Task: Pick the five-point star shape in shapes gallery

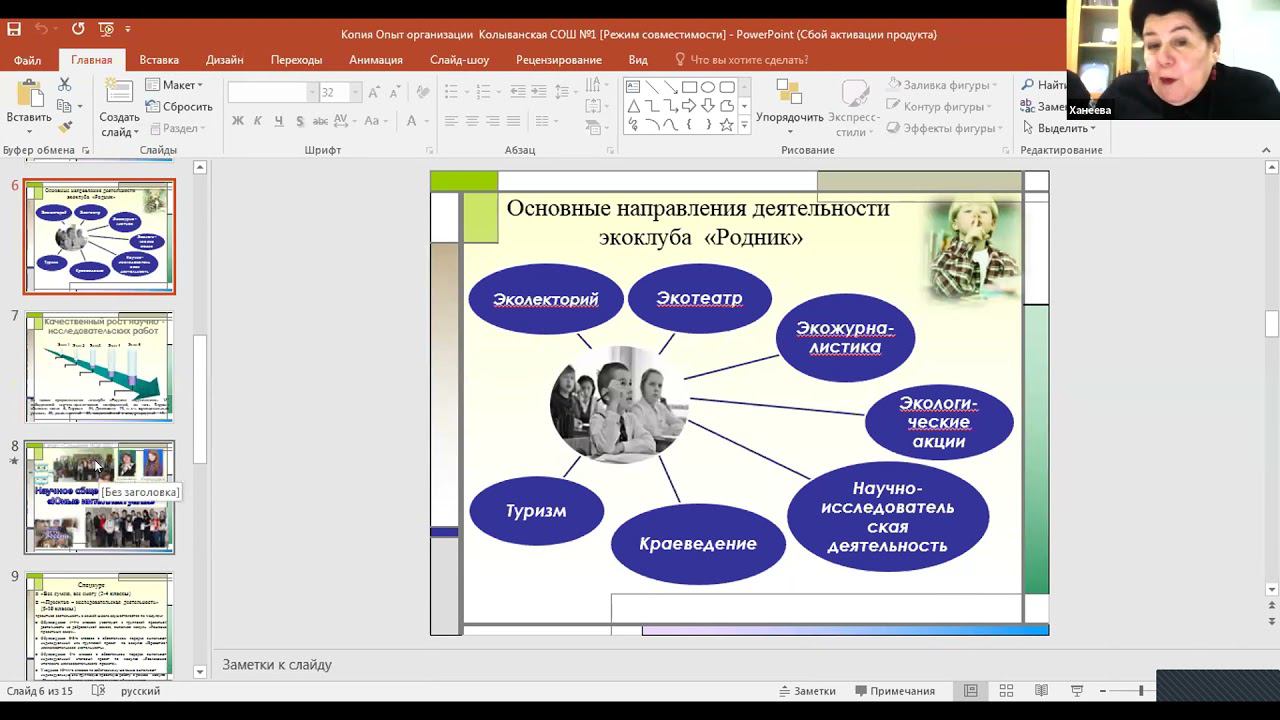Action: tap(727, 125)
